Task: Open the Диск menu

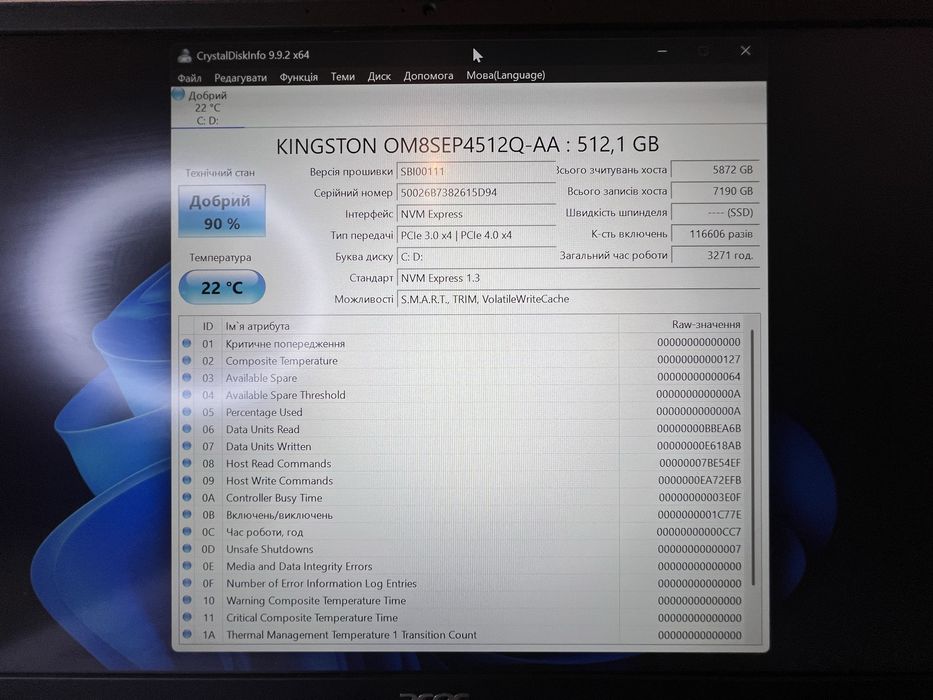Action: click(379, 76)
